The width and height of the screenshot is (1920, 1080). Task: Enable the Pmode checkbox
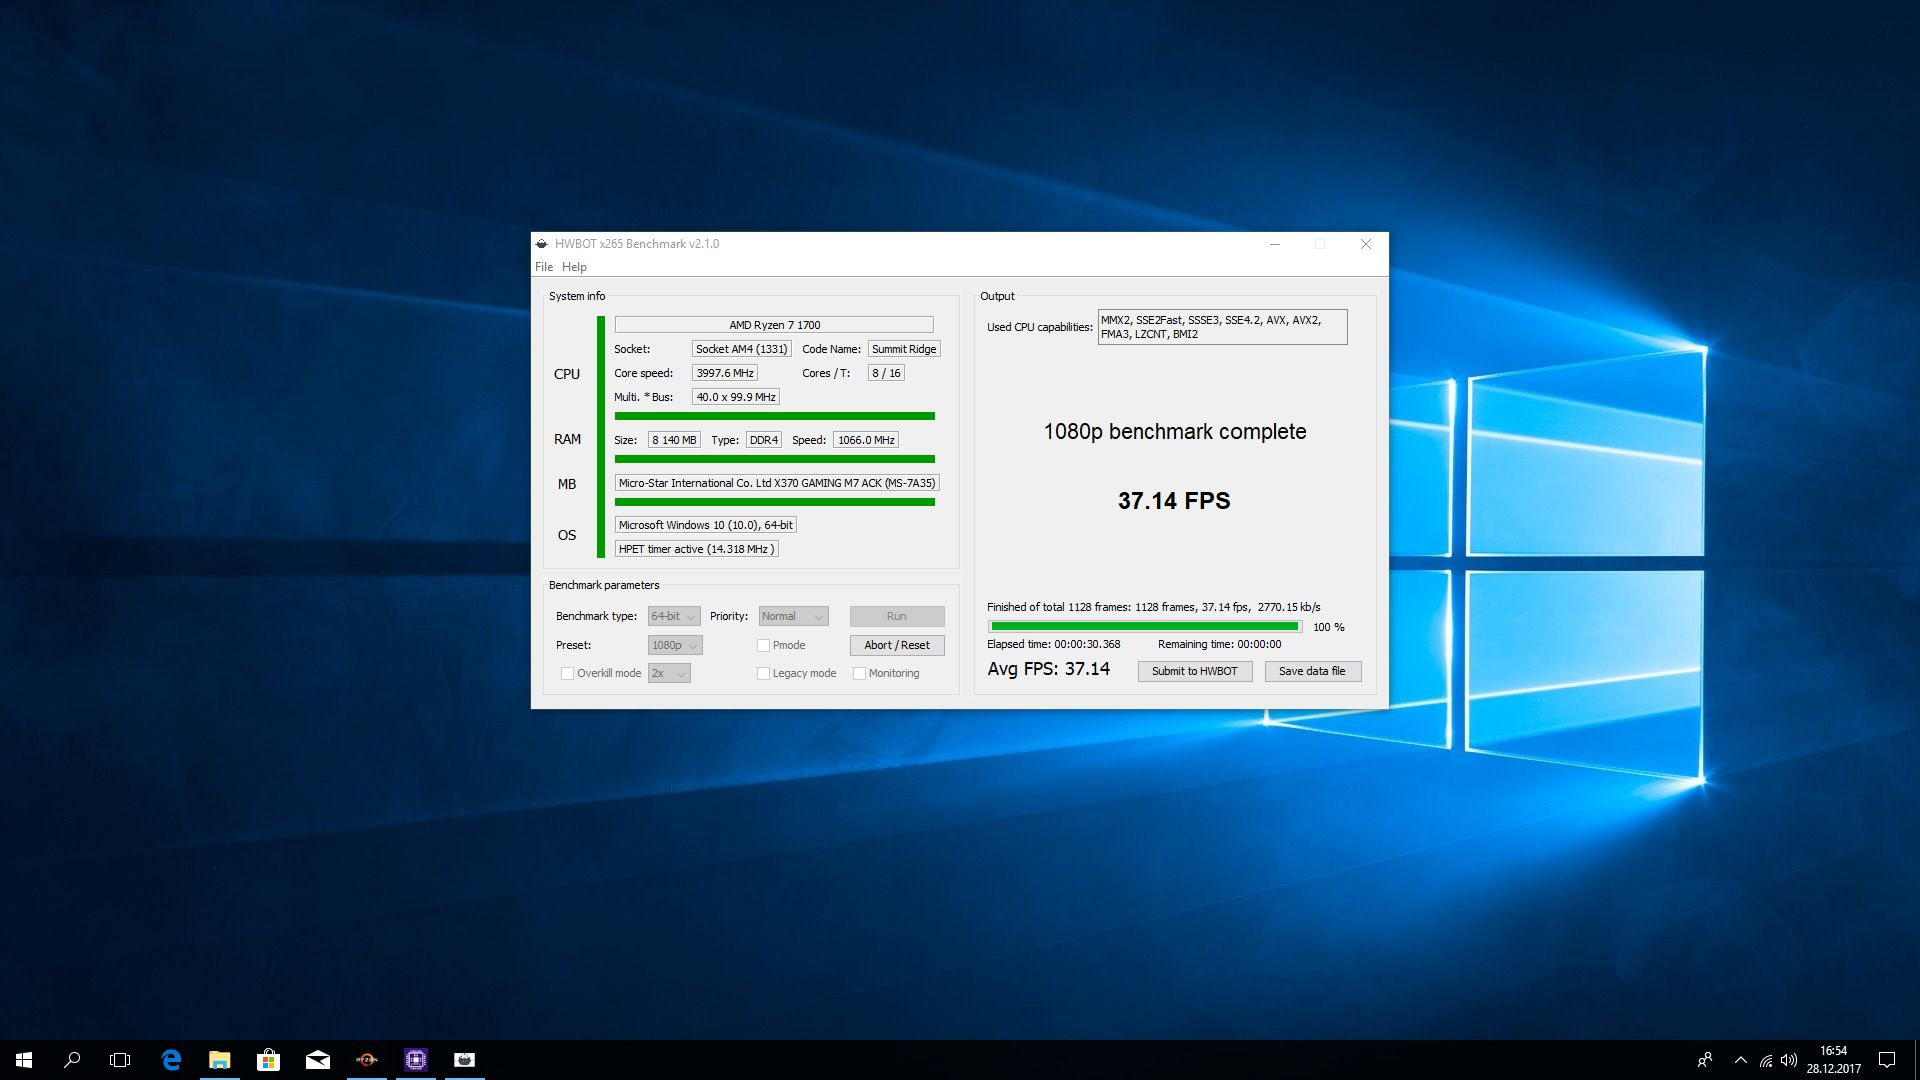click(764, 645)
